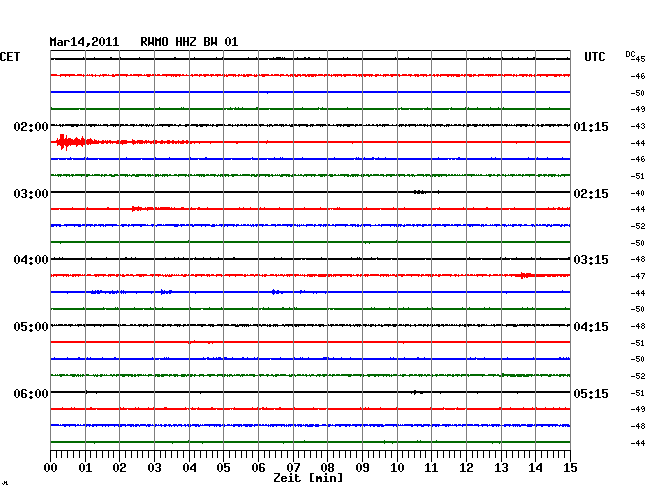Click the 04:15 UTC time label

[591, 327]
